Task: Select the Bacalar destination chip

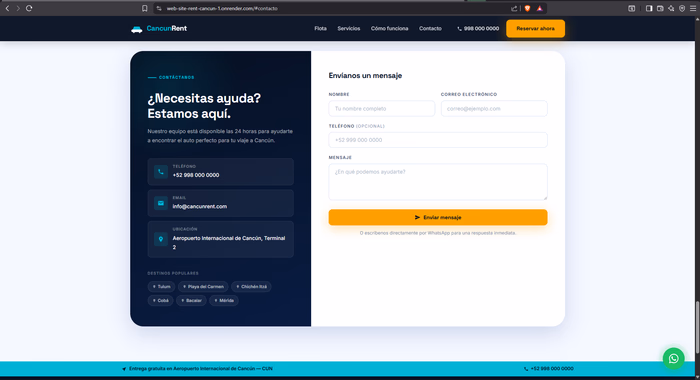Action: (x=191, y=301)
